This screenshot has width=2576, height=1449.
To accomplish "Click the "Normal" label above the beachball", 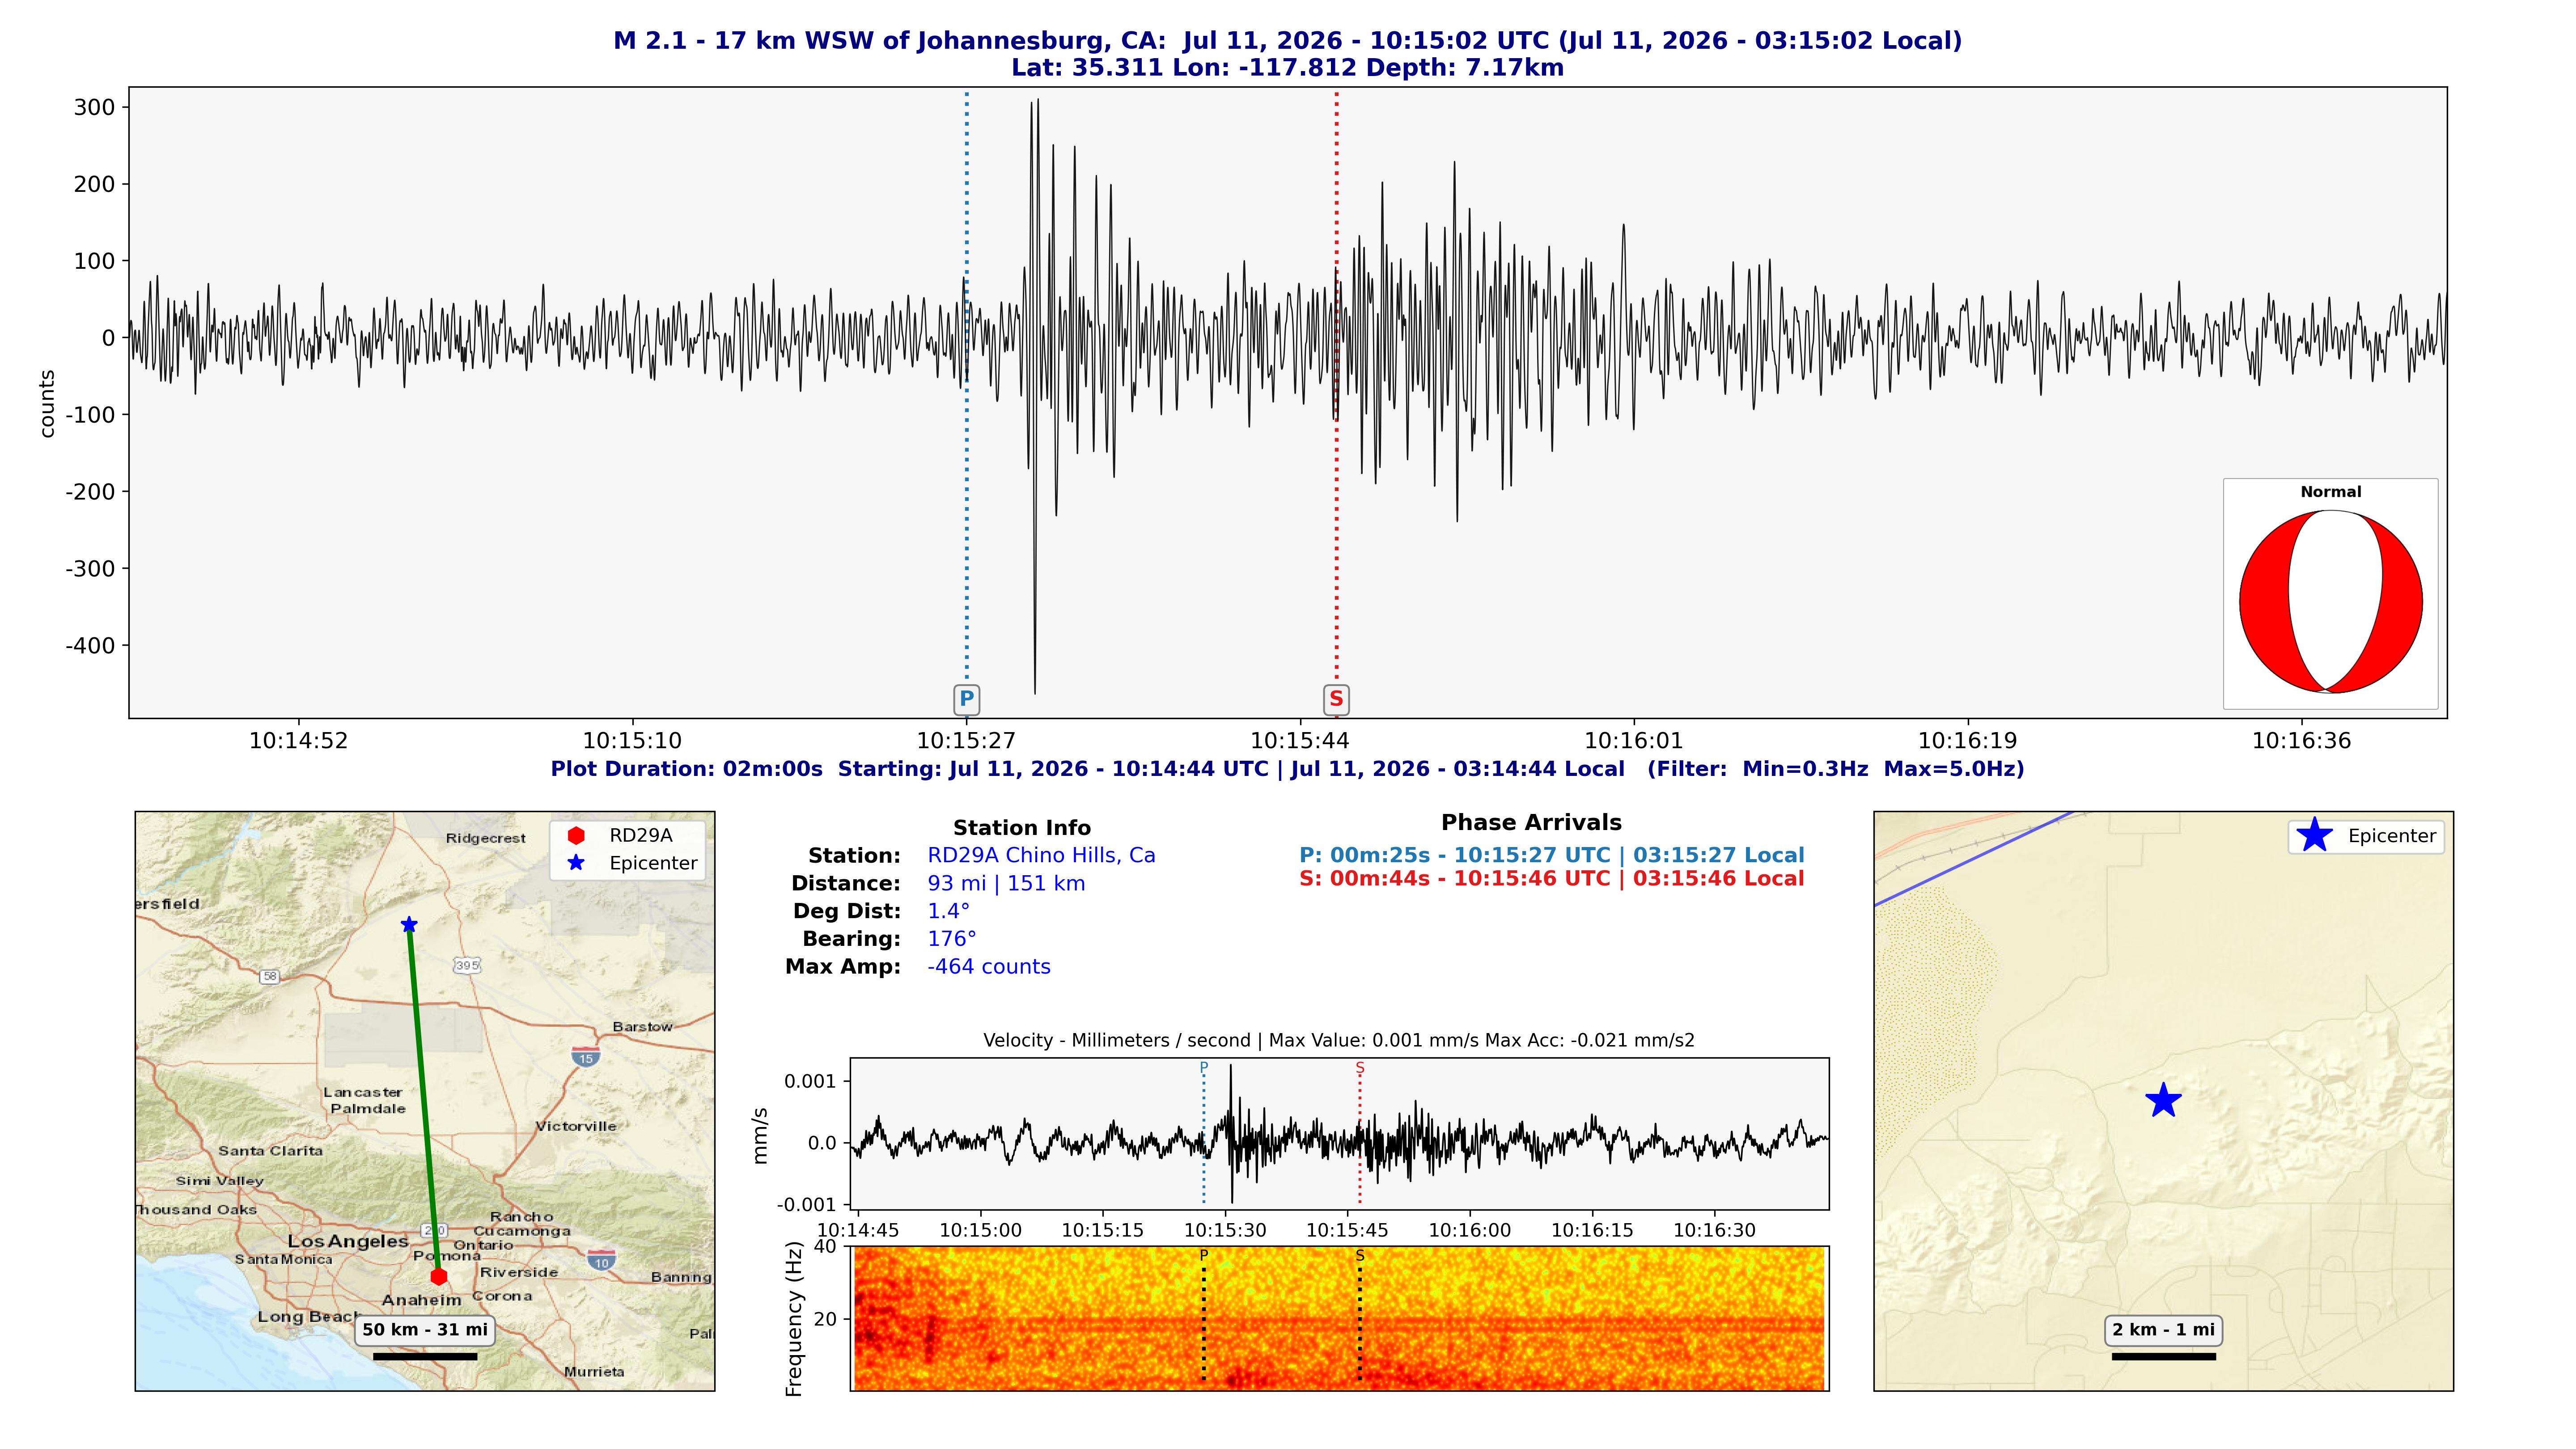I will coord(2330,492).
